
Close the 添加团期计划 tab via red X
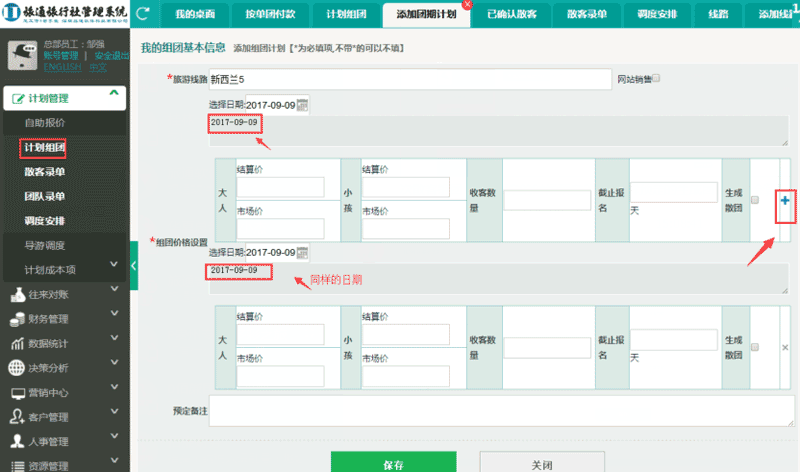tap(466, 5)
